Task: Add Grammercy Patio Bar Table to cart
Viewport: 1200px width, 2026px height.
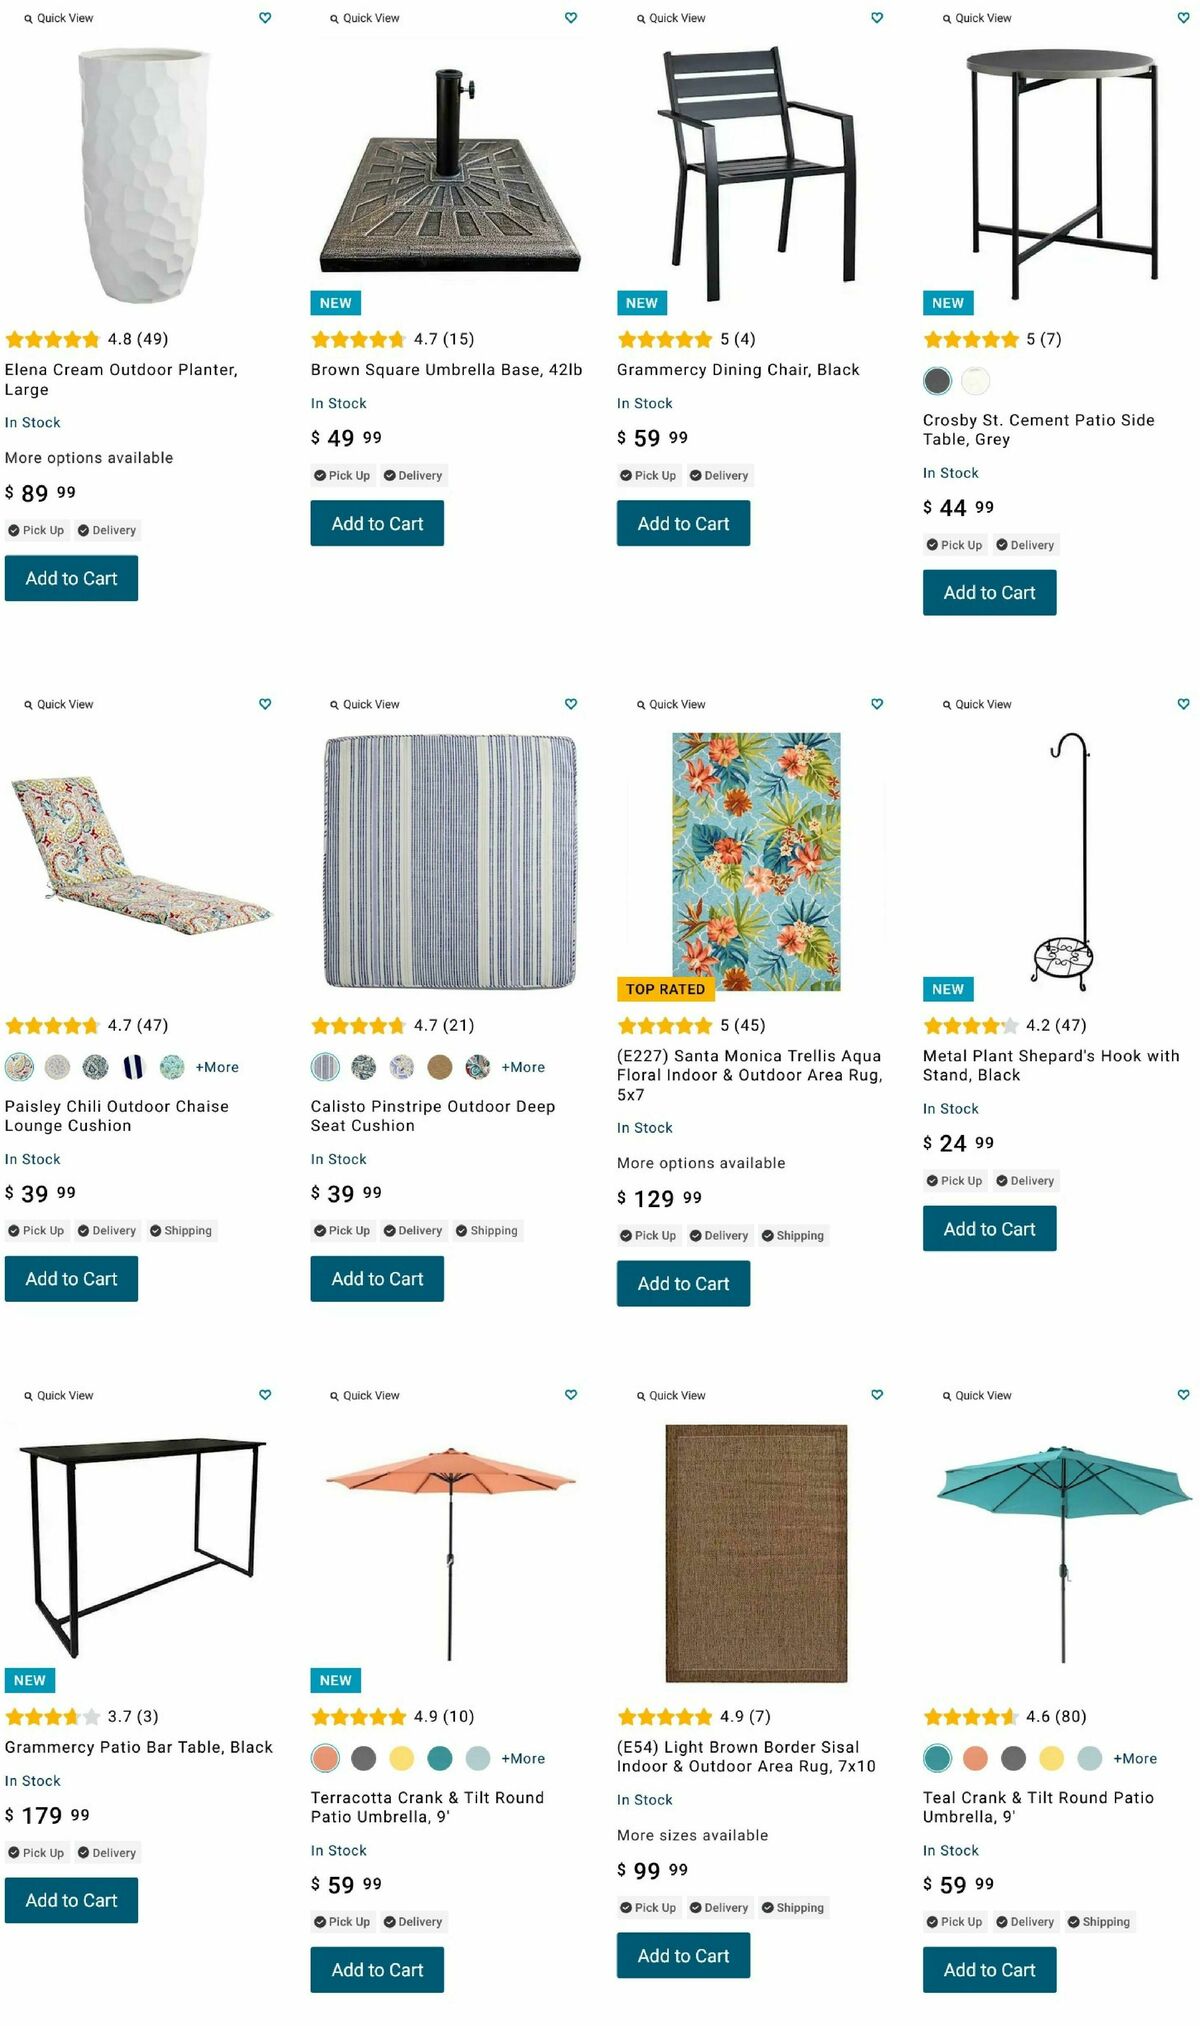Action: pyautogui.click(x=71, y=1900)
